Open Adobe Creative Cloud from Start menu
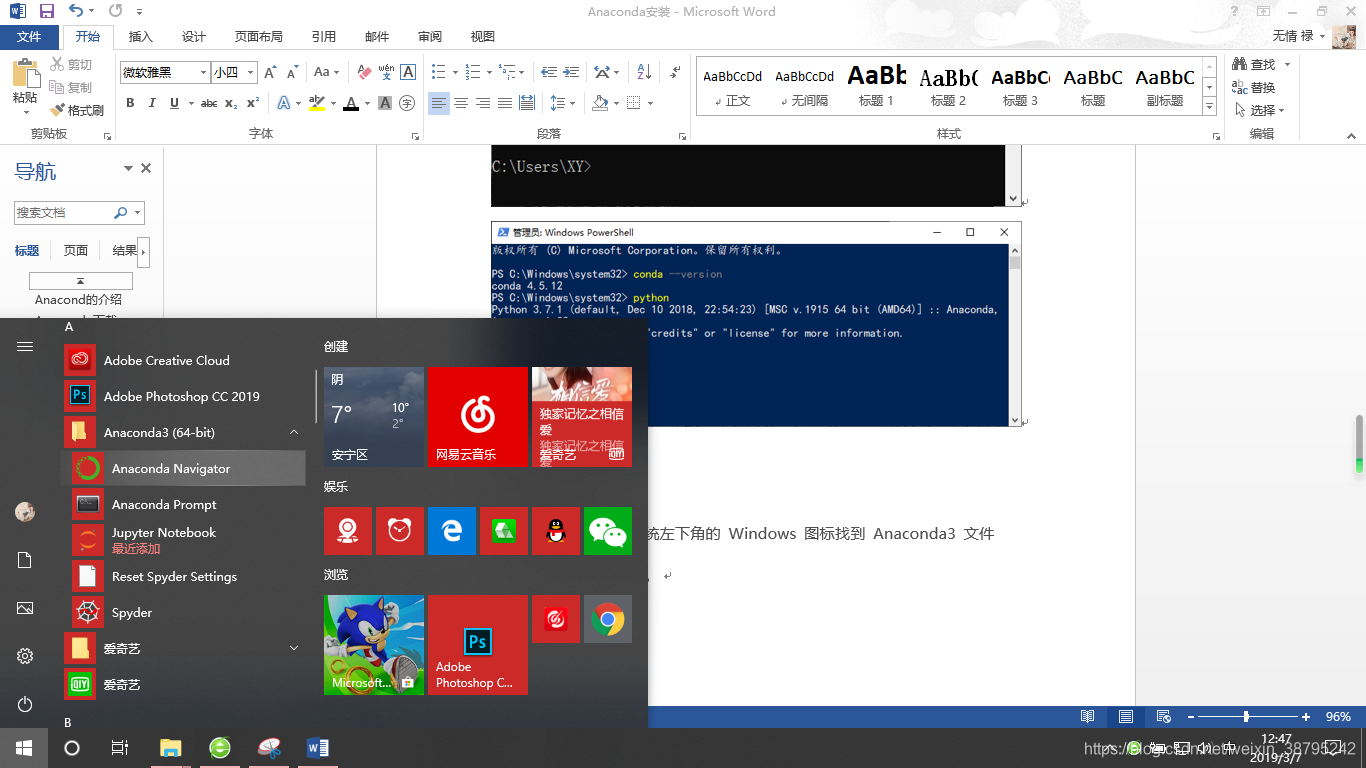The width and height of the screenshot is (1366, 768). [184, 361]
